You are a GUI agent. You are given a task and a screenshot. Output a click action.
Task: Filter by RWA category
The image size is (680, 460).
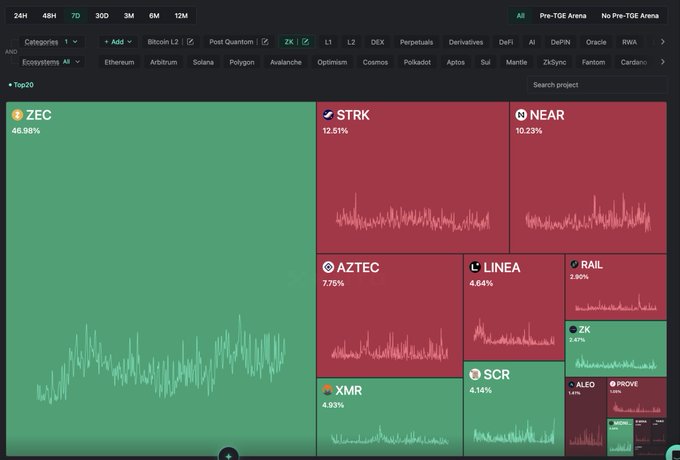point(629,42)
